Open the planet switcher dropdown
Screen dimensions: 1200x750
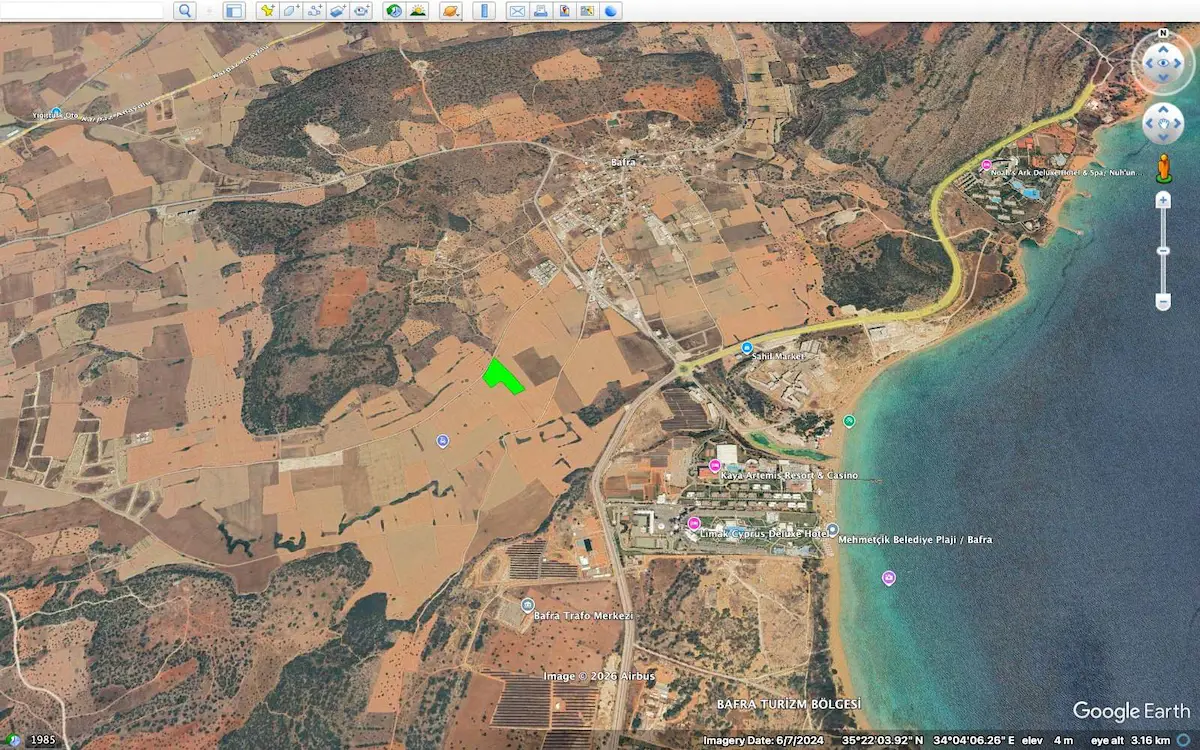(x=450, y=11)
